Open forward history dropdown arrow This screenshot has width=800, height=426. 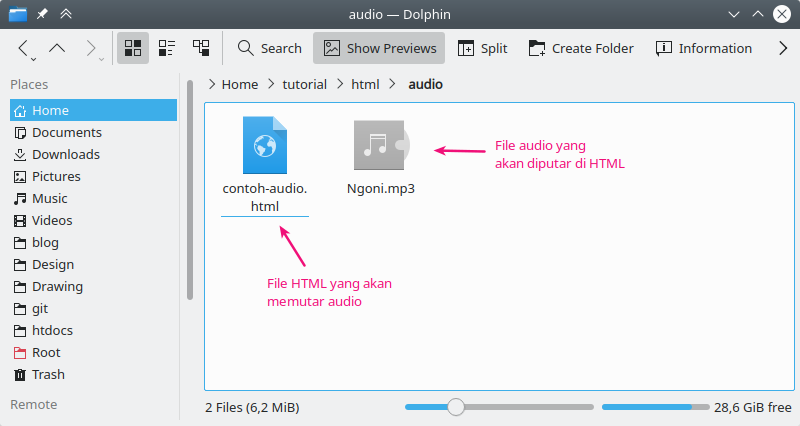click(x=102, y=60)
